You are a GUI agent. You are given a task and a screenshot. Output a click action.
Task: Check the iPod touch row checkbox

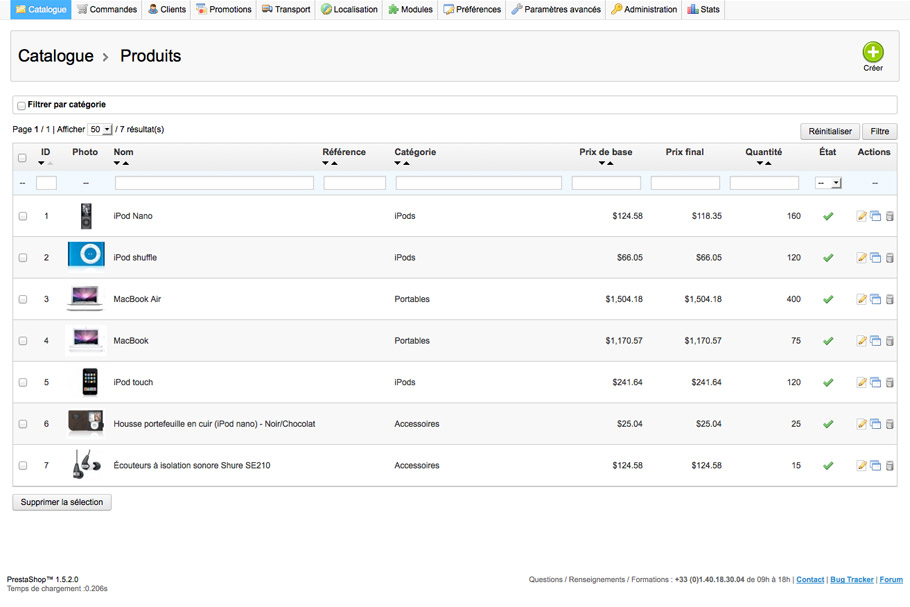(23, 382)
